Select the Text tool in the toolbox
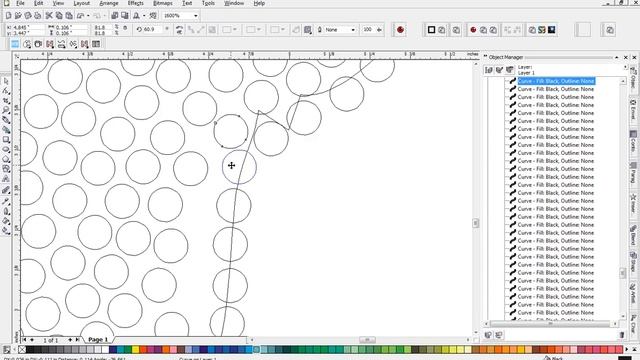Viewport: 640px width, 360px height. pos(6,179)
